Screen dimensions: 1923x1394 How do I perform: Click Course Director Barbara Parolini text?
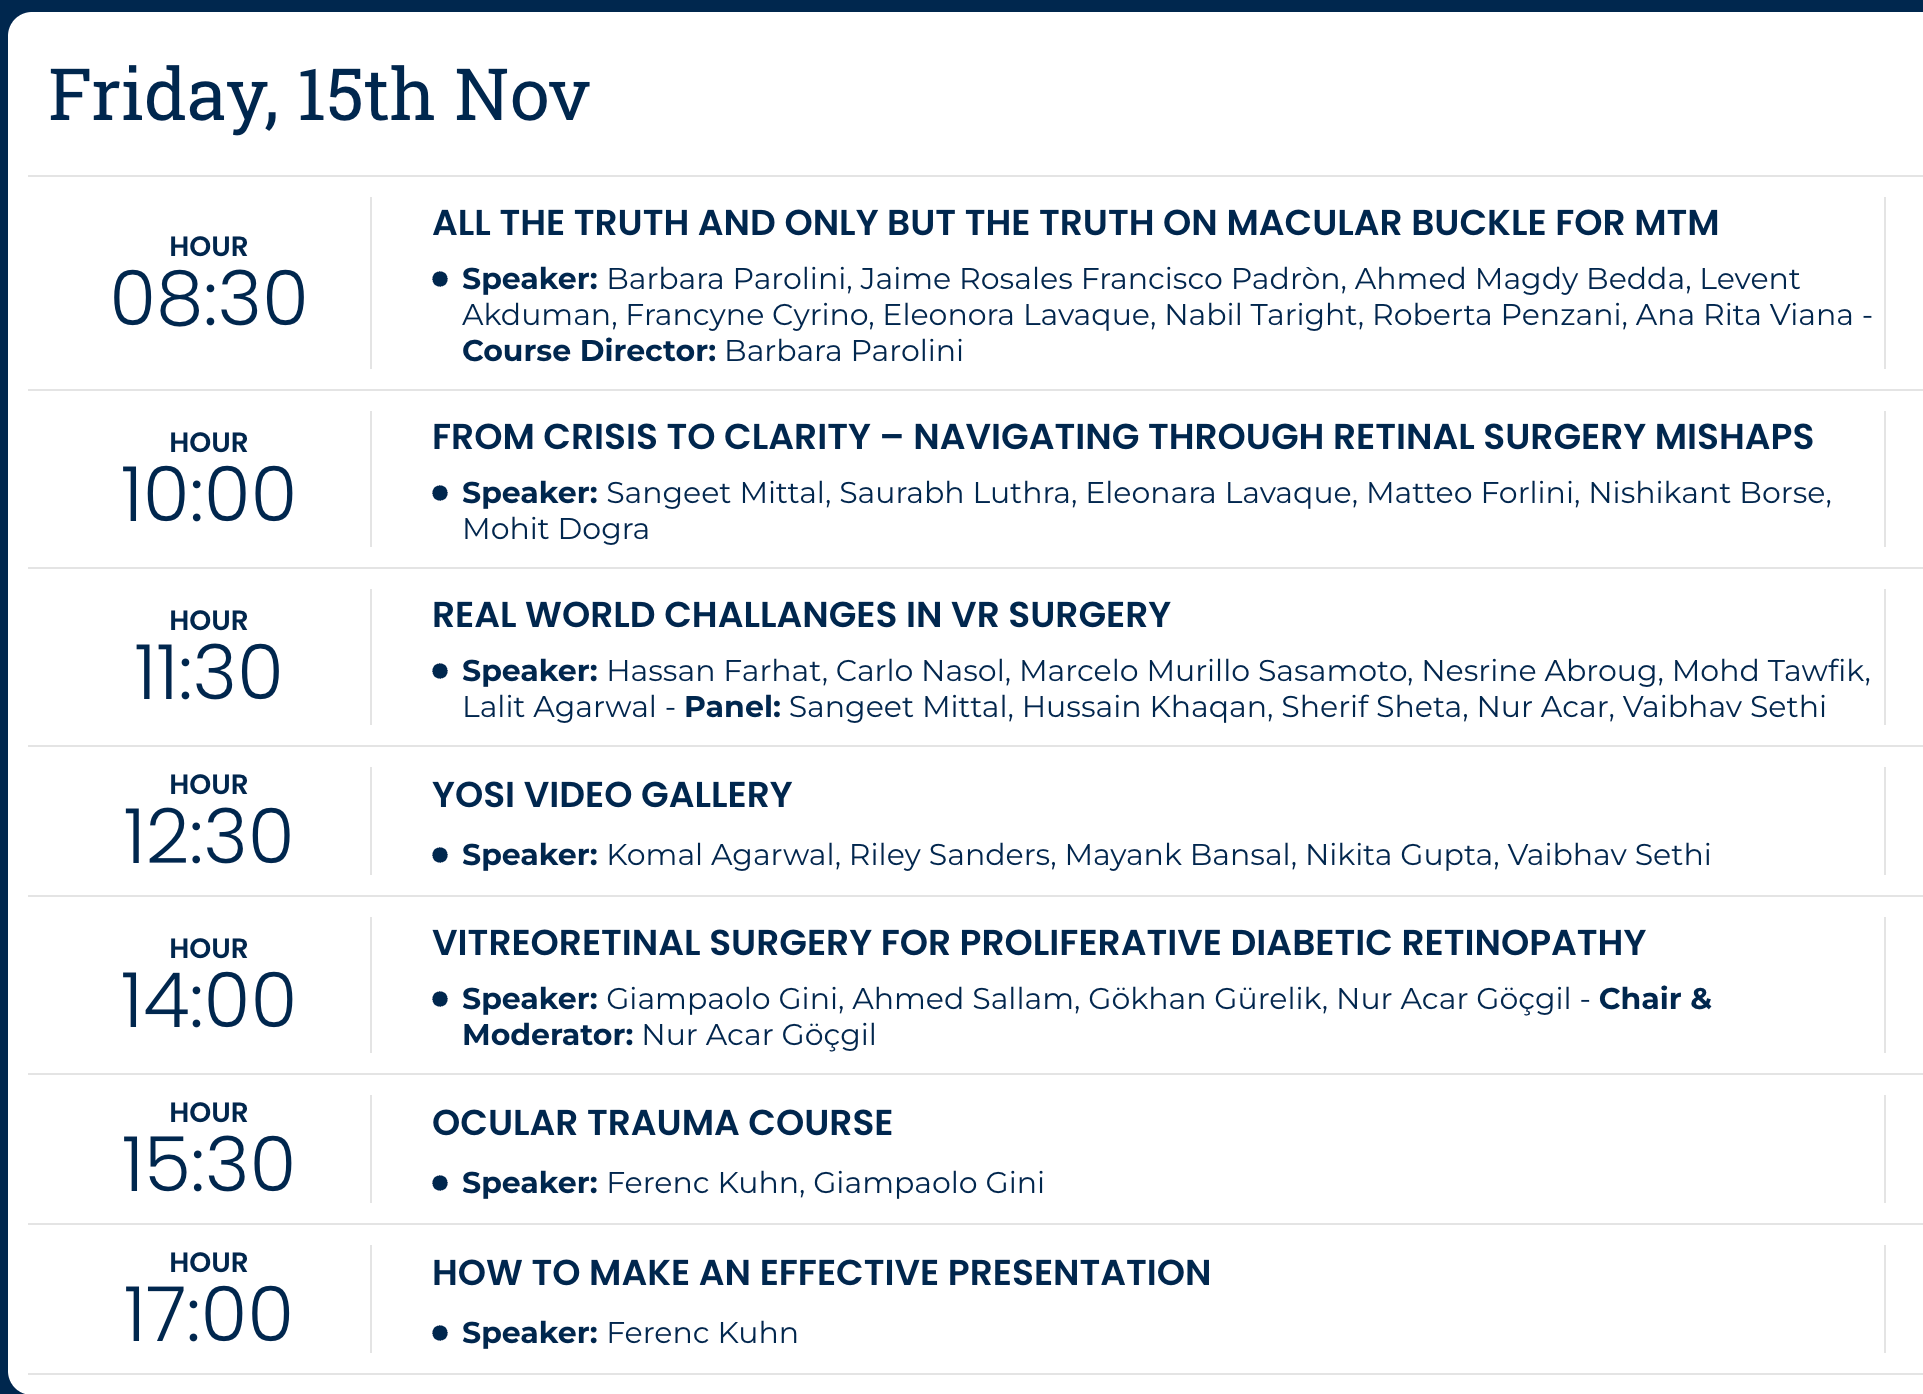pos(713,351)
